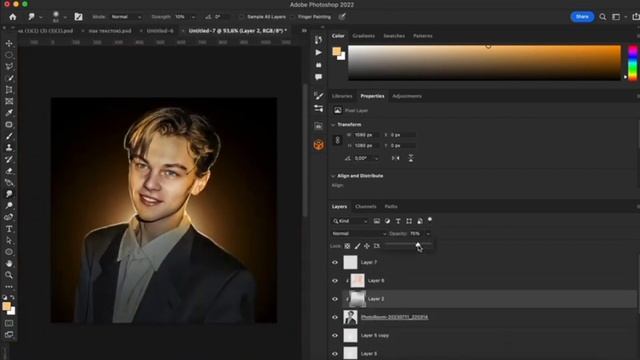Open the Paths tab
This screenshot has height=360, width=640.
coord(391,207)
